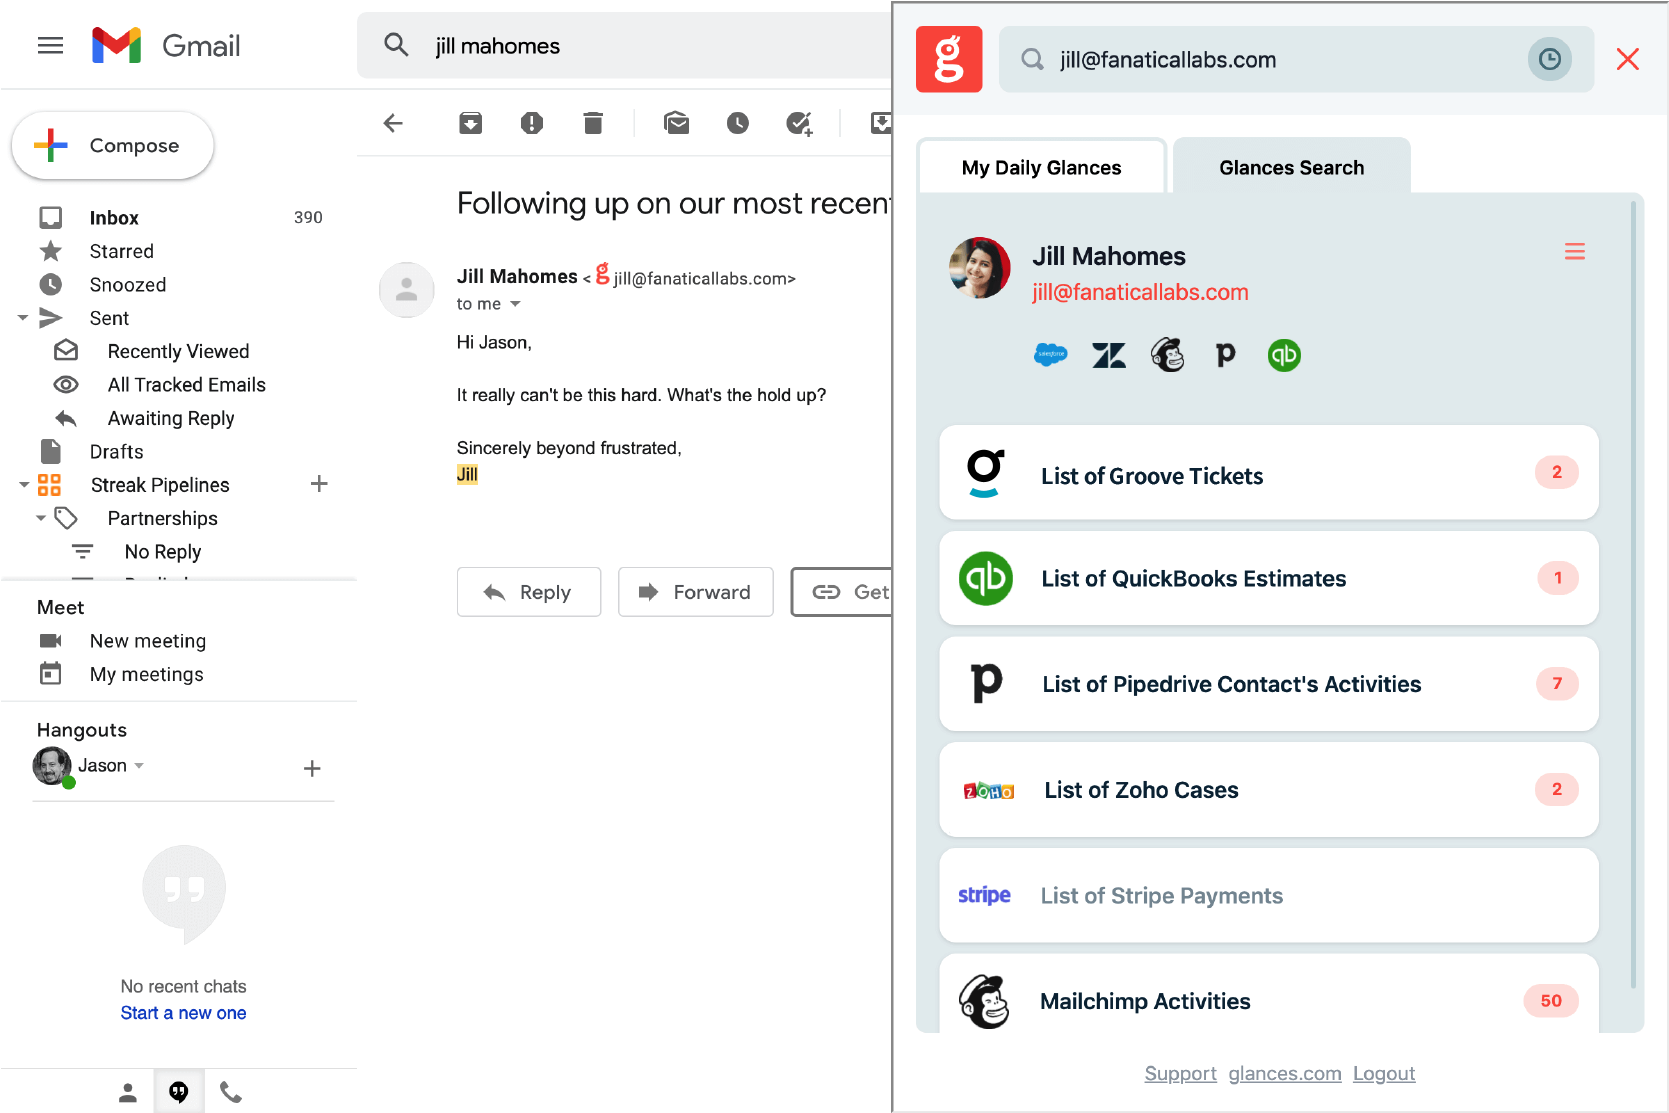Select the Hangouts conversations bubble icon
This screenshot has height=1113, width=1669.
(179, 1092)
